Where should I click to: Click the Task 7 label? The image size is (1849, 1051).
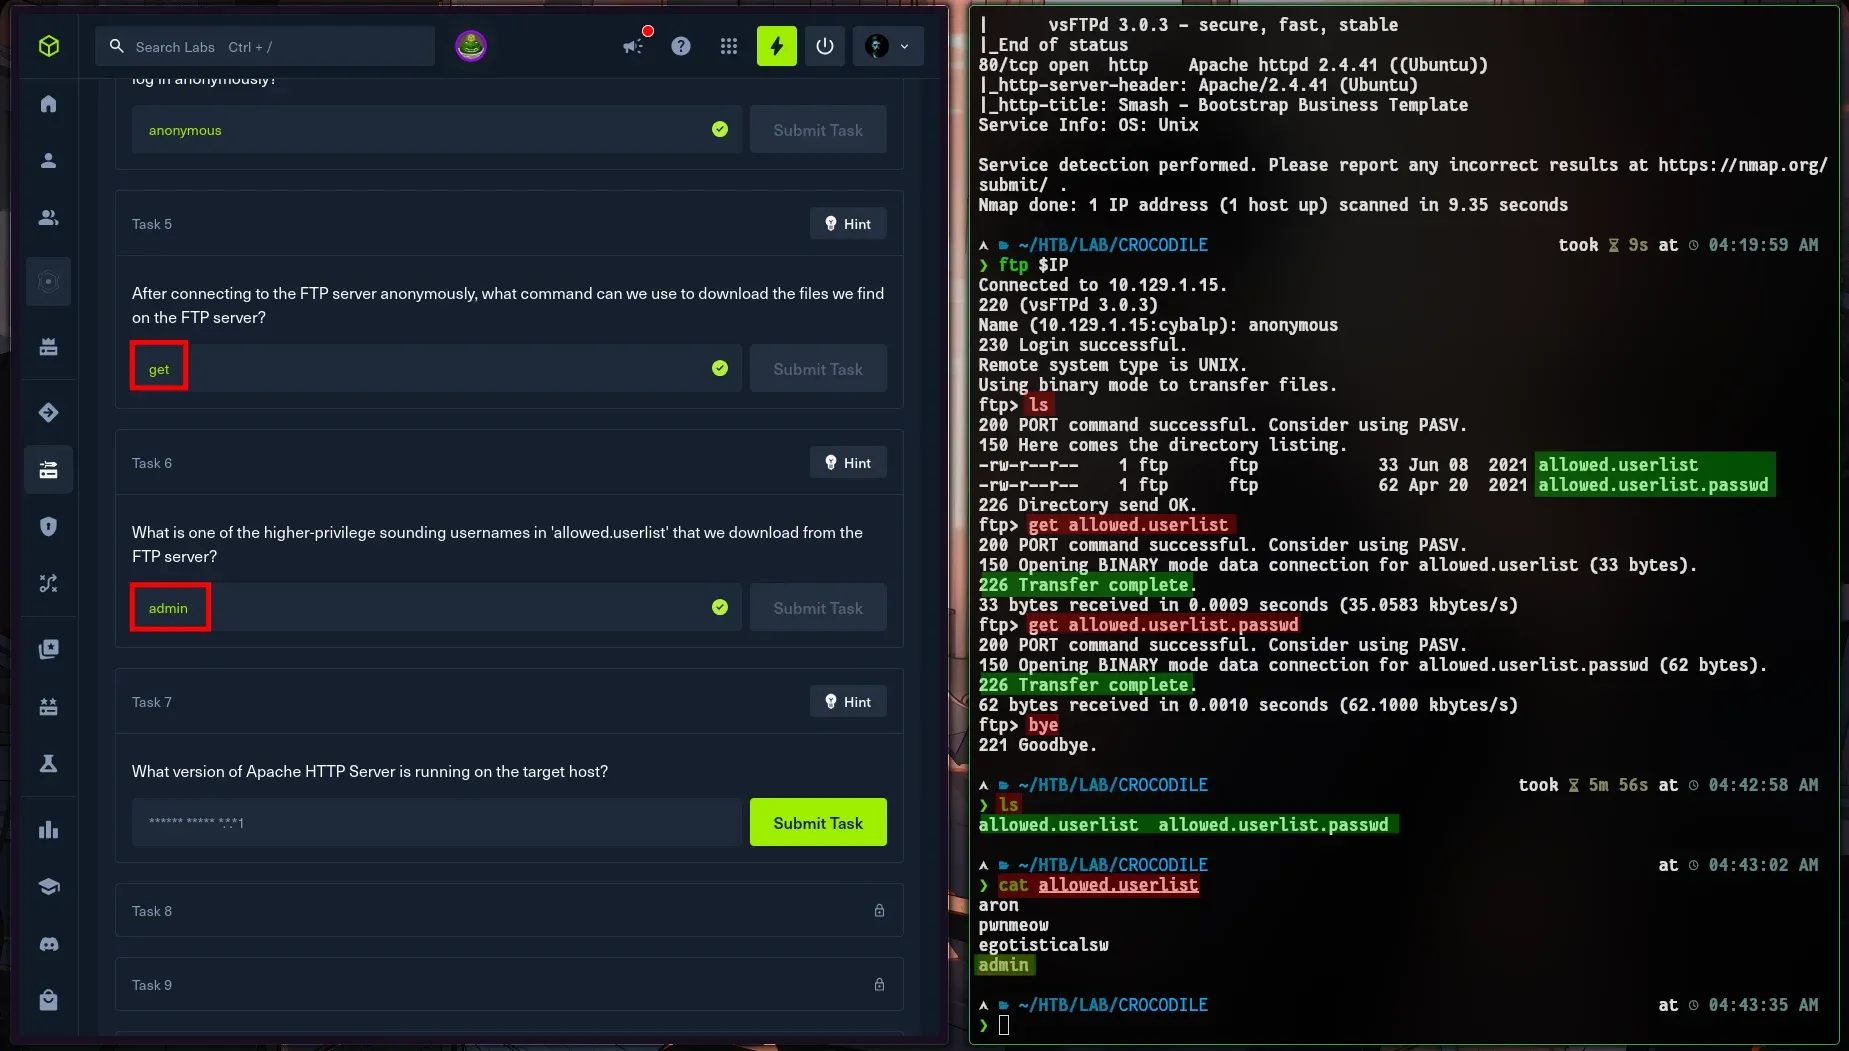152,702
